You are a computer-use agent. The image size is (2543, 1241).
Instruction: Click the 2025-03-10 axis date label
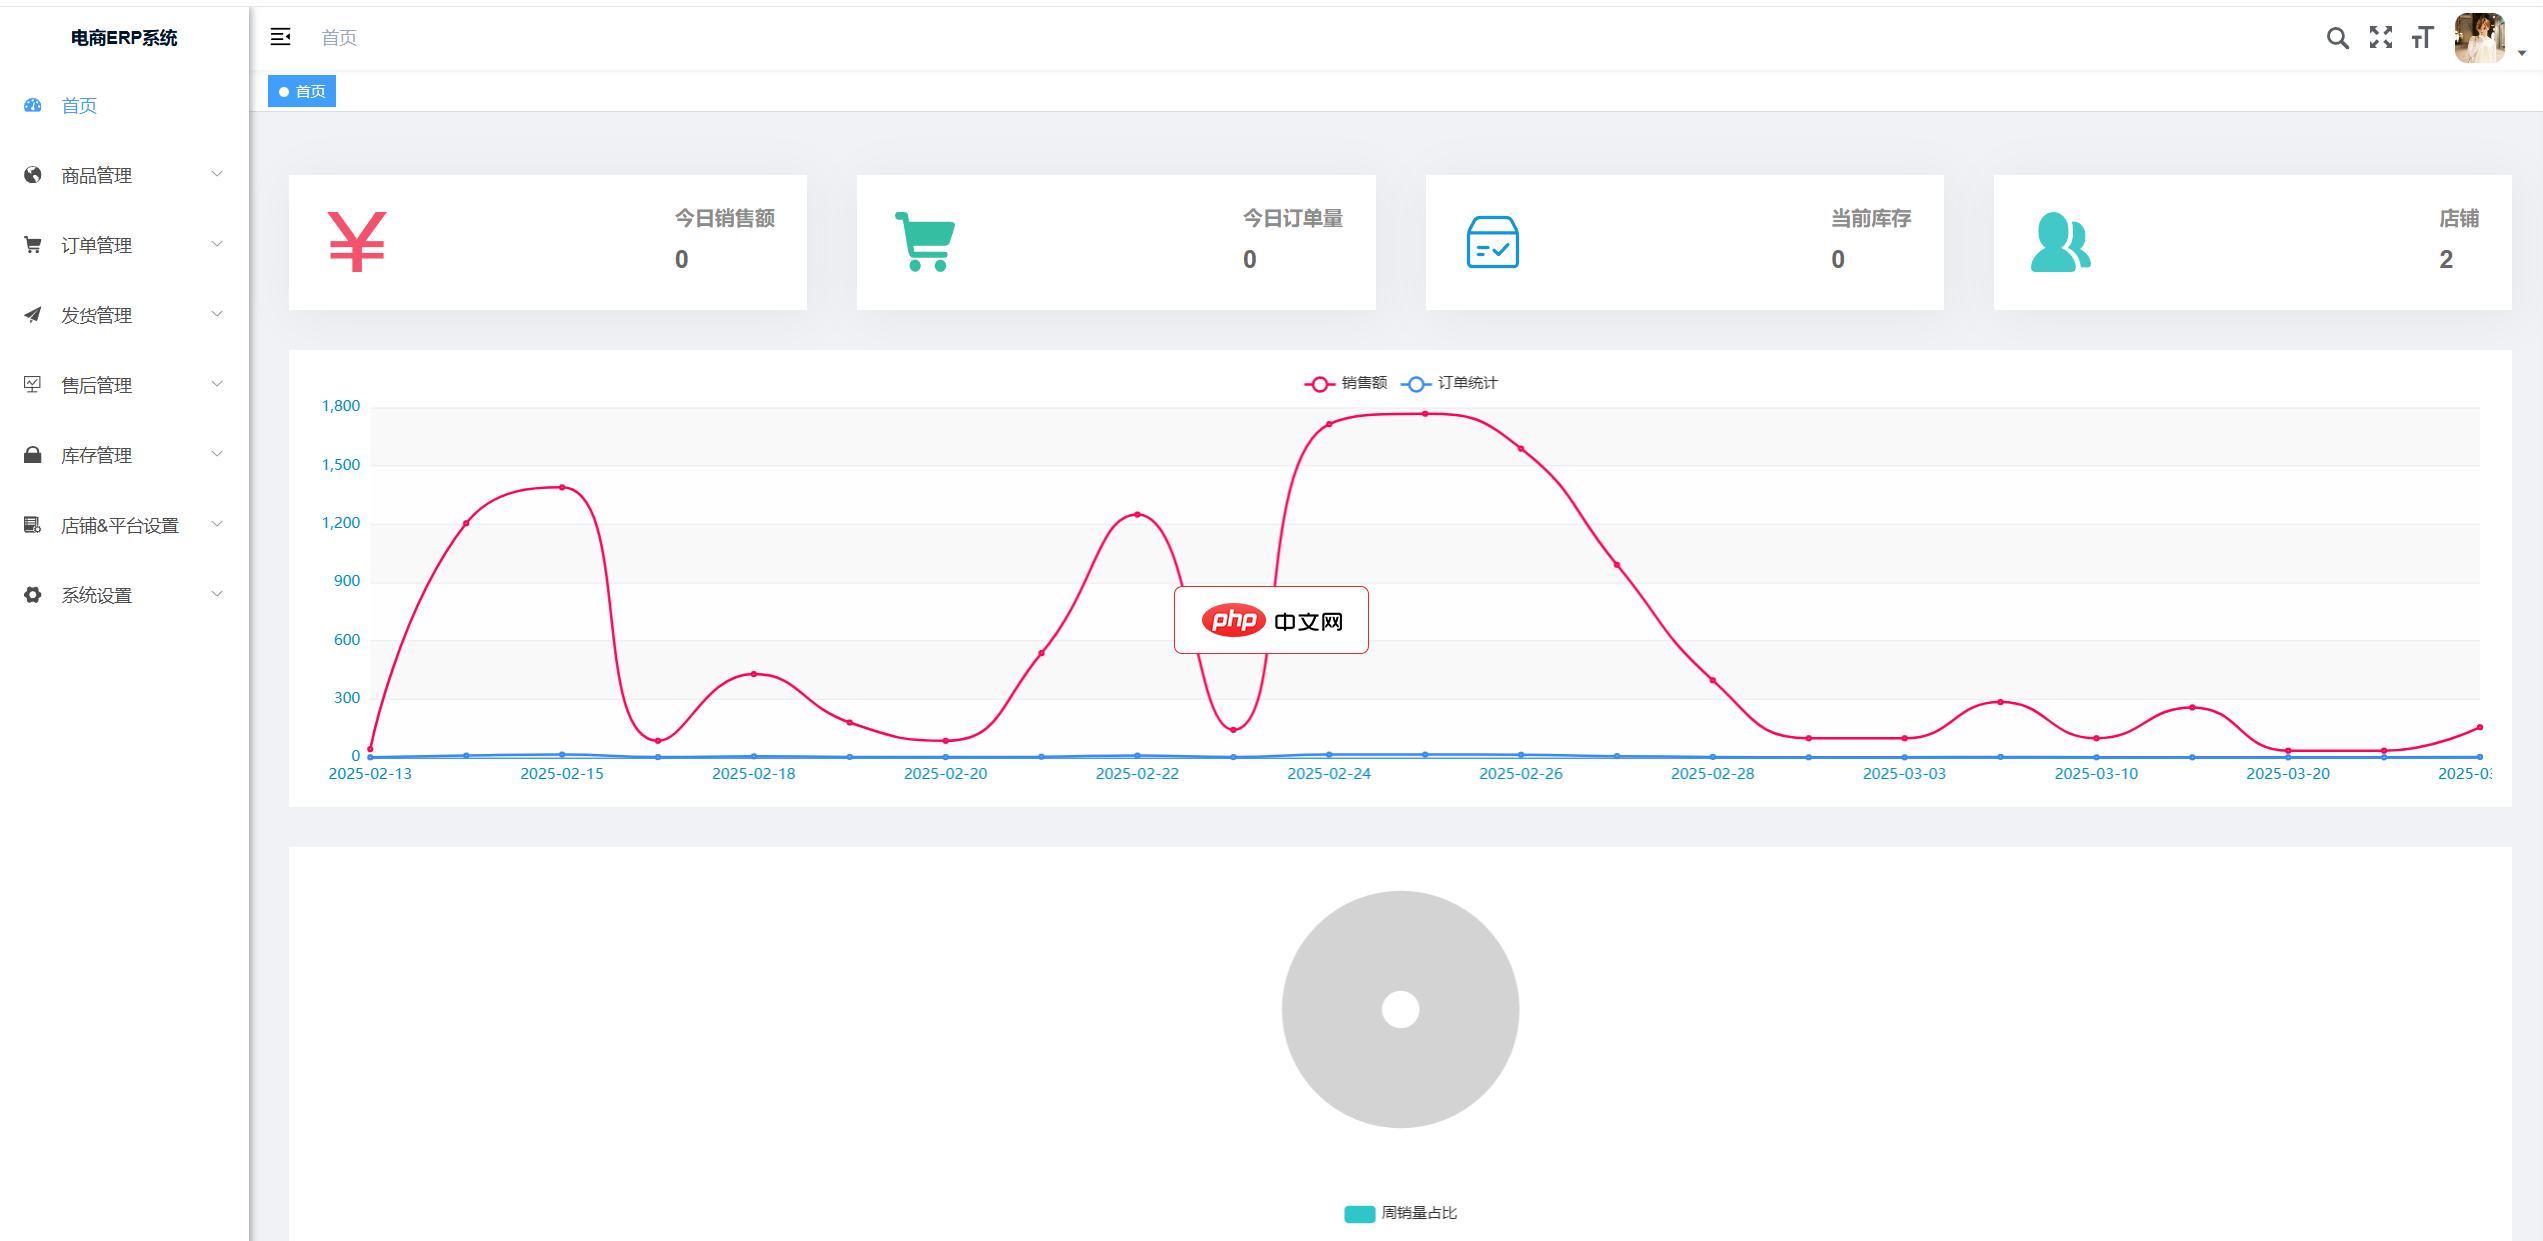point(2096,774)
